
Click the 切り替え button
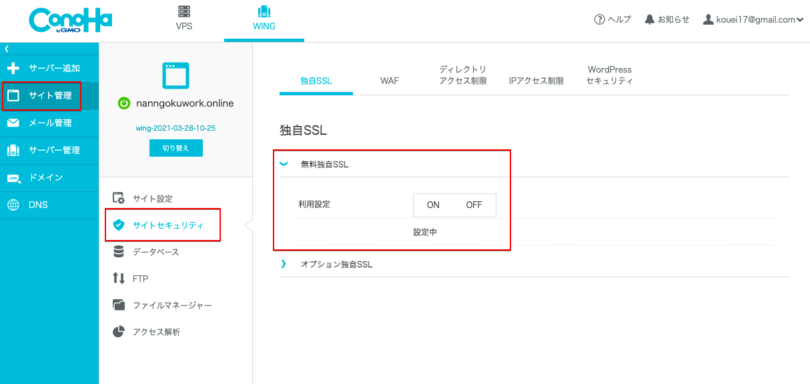176,148
